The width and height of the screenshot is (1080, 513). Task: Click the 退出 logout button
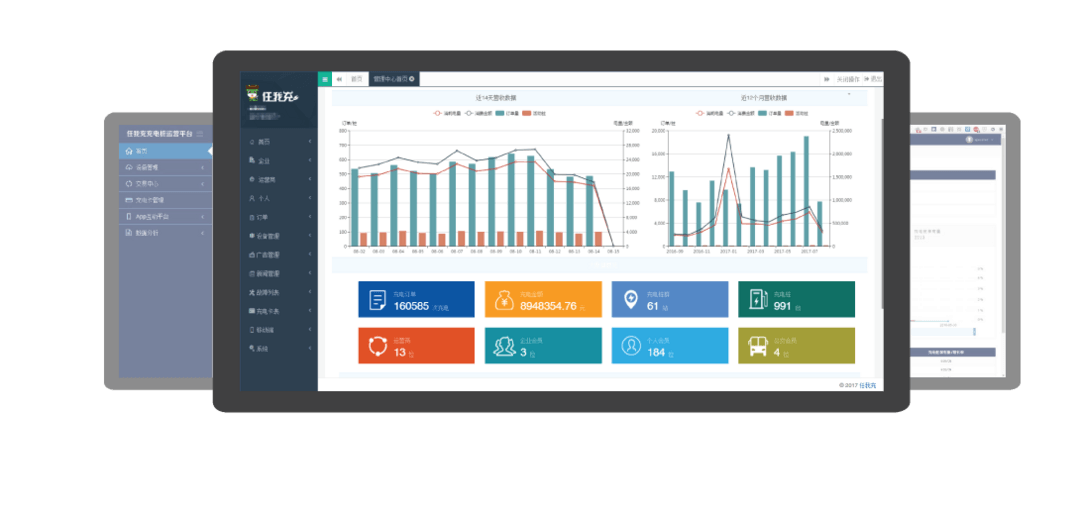873,79
